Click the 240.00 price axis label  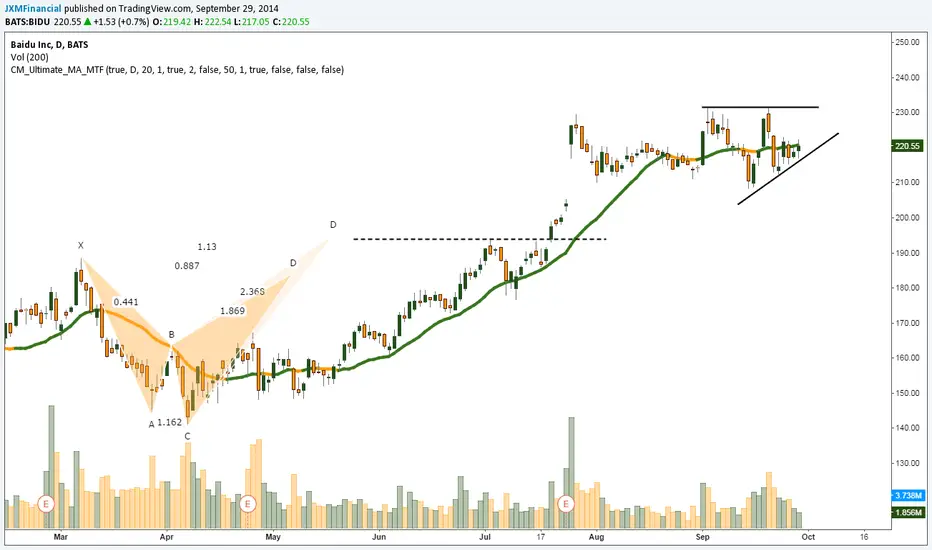908,77
